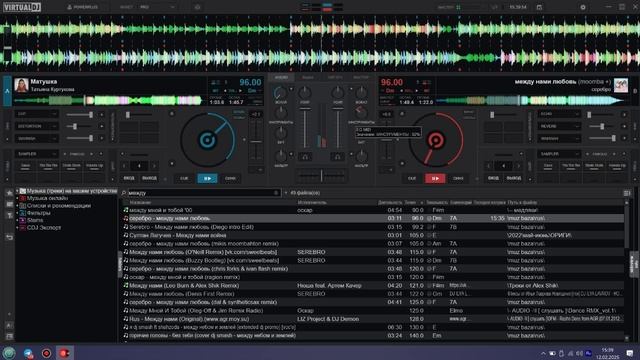Click left deck УСИЛ gain knob
Image resolution: width=640 pixels, height=360 pixels.
pyautogui.click(x=305, y=93)
